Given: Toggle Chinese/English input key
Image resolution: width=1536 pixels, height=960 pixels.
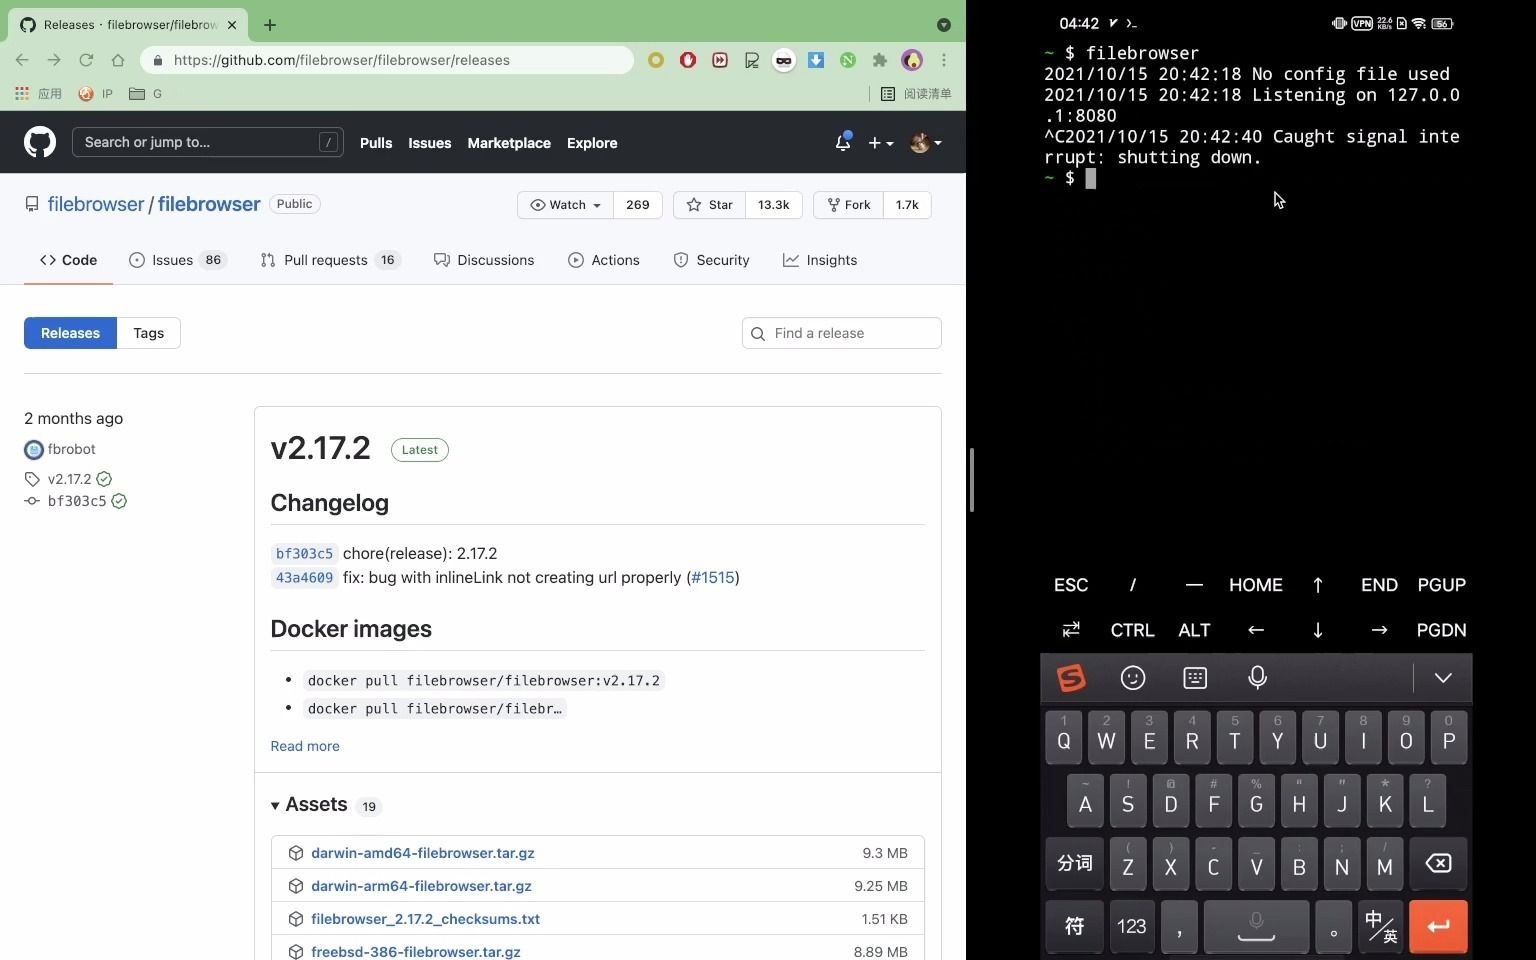Looking at the screenshot, I should [1381, 927].
